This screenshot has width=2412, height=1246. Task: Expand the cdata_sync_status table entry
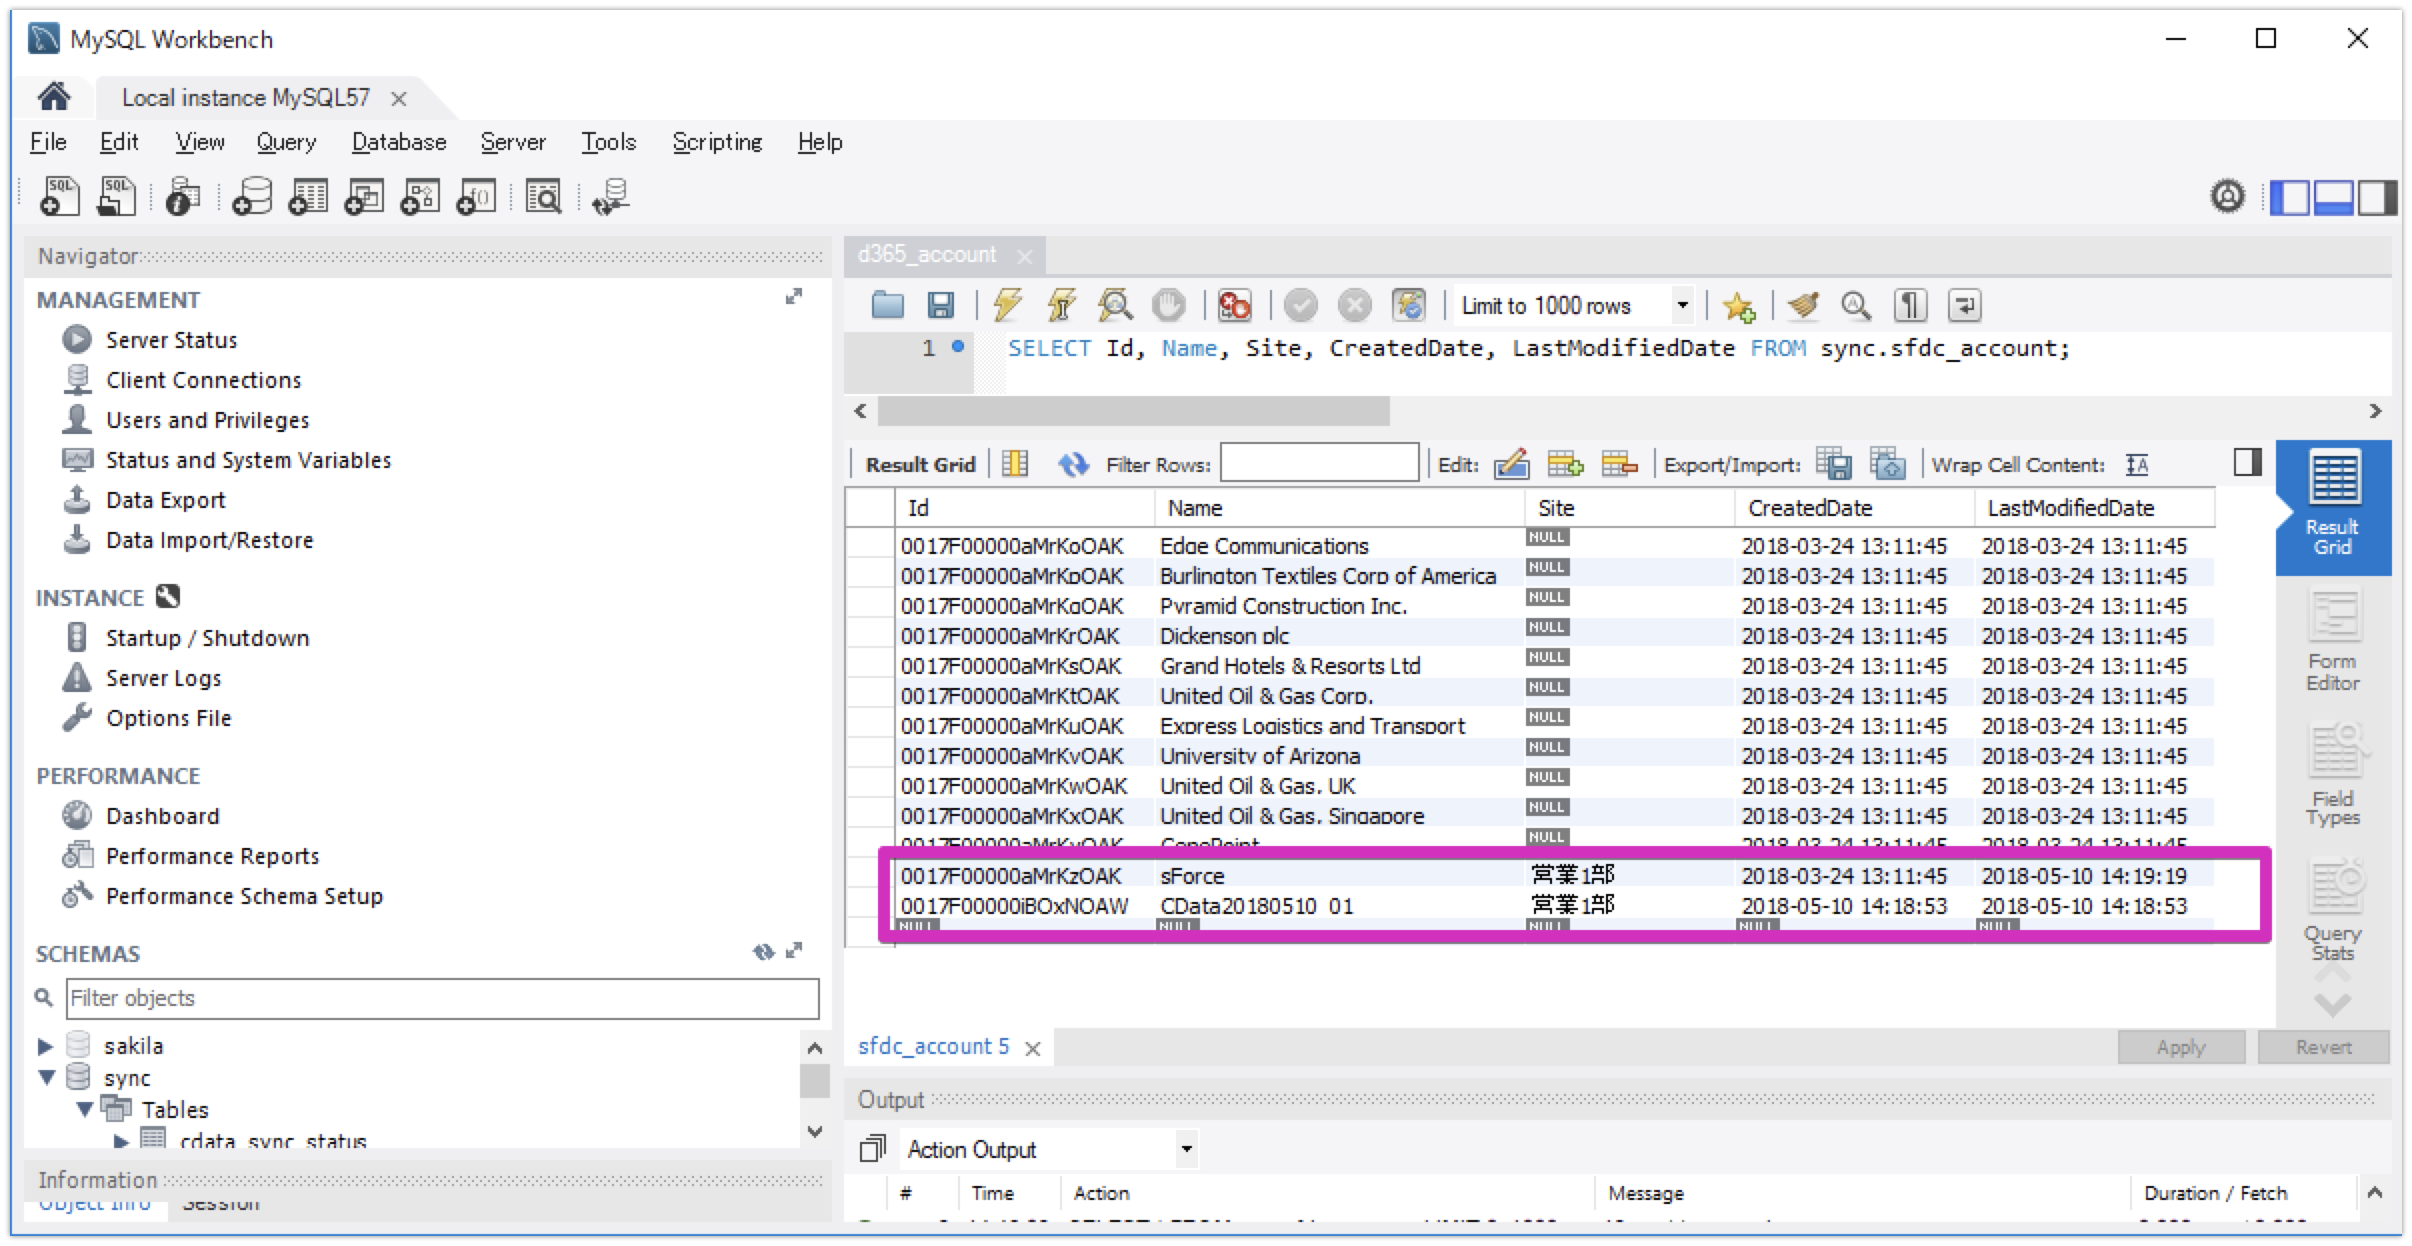(120, 1140)
